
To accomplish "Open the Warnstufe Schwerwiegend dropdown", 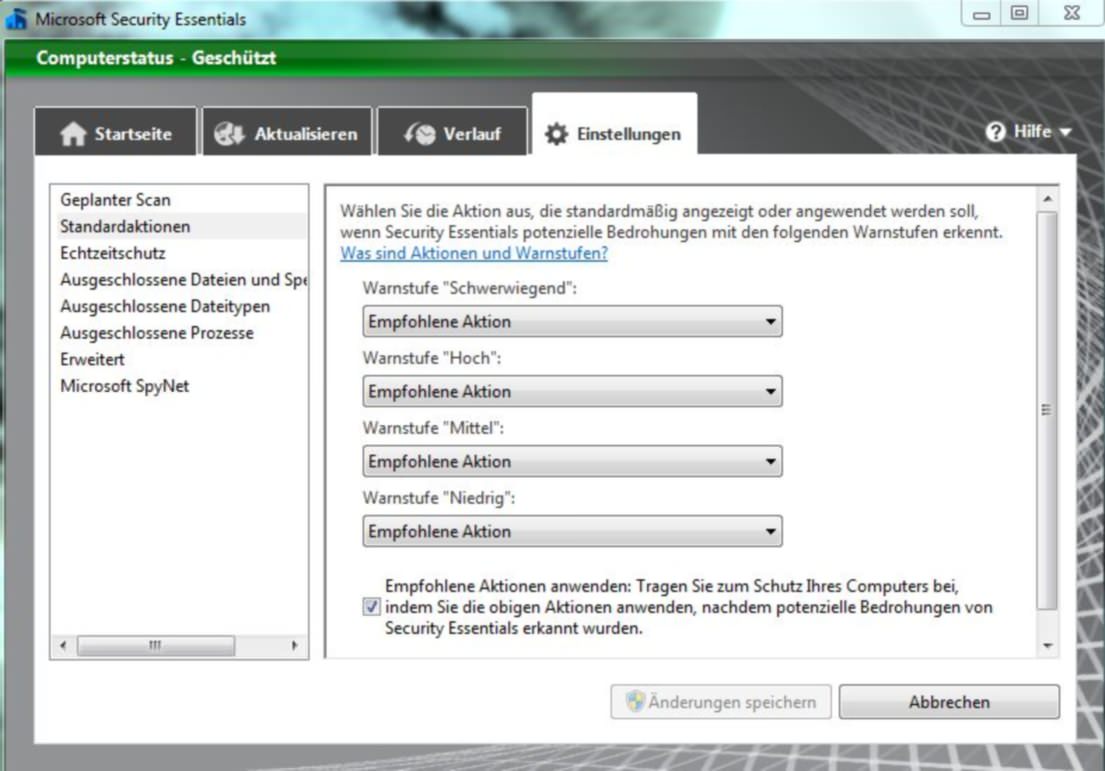I will tap(572, 321).
